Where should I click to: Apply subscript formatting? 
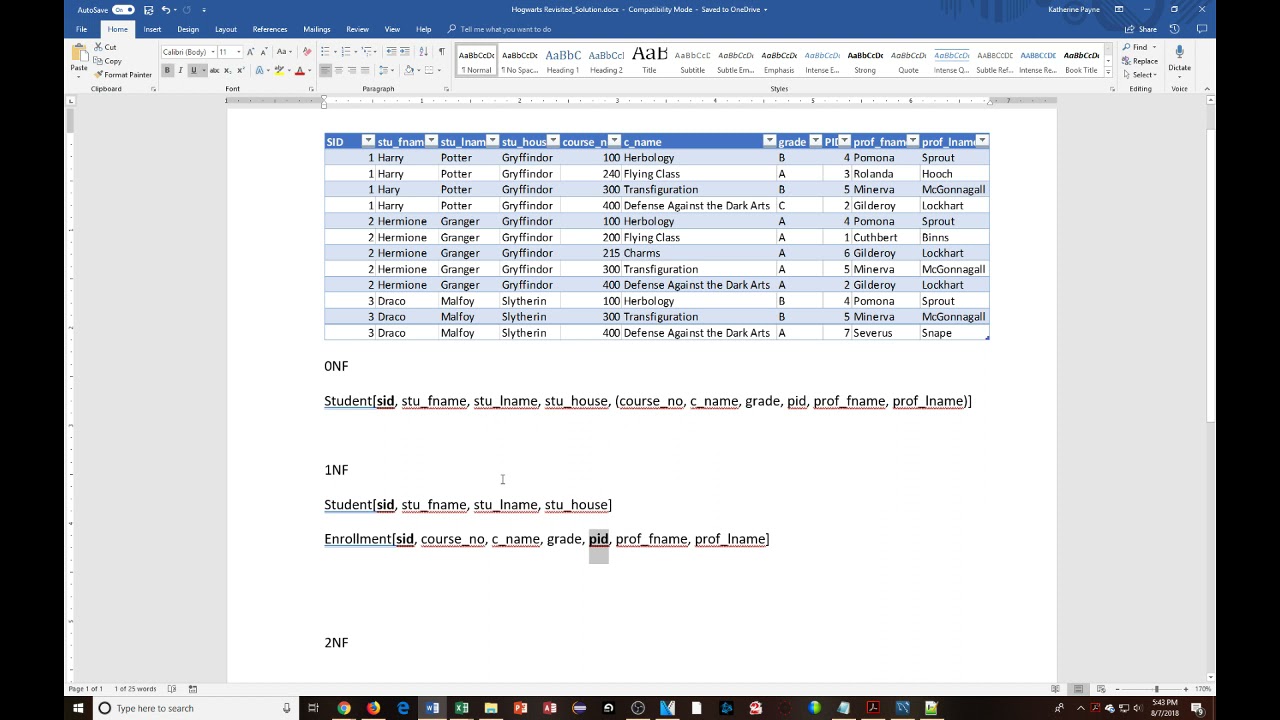click(228, 70)
